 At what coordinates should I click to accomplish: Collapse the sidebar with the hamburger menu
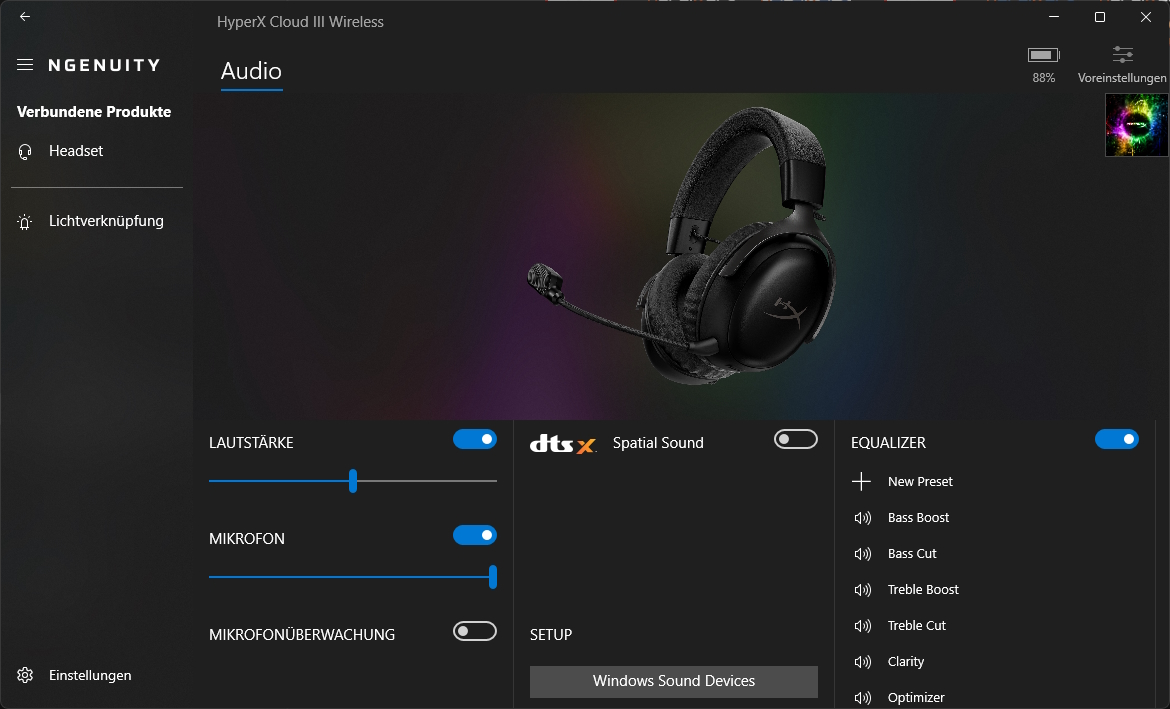click(24, 64)
